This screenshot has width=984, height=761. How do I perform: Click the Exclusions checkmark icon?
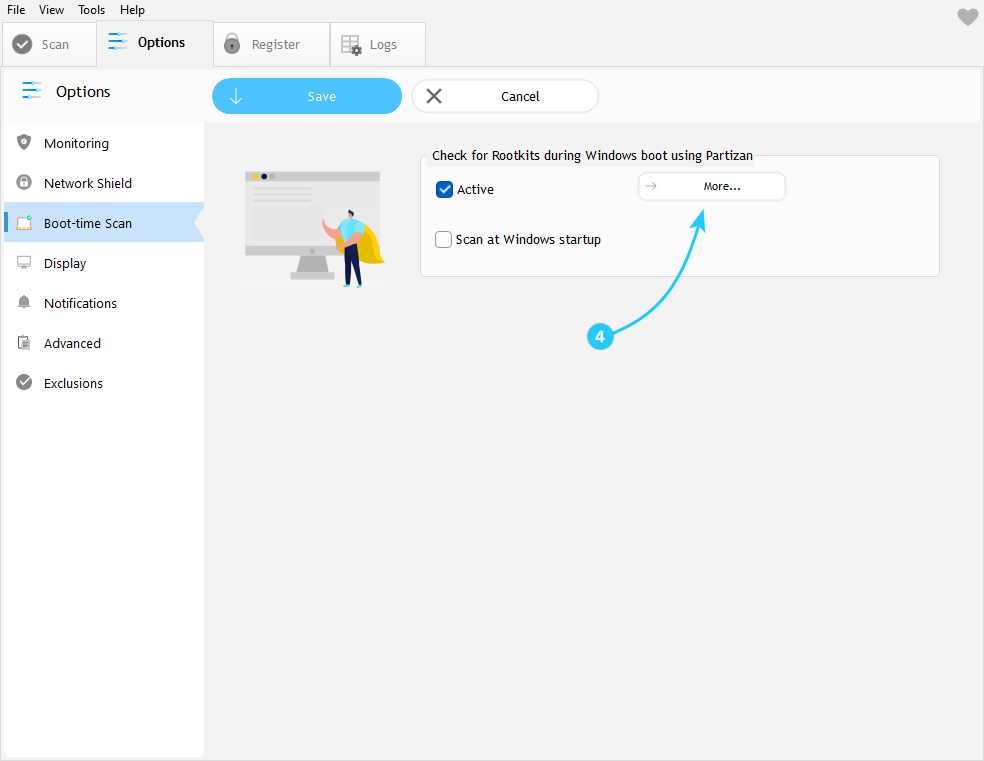coord(25,382)
